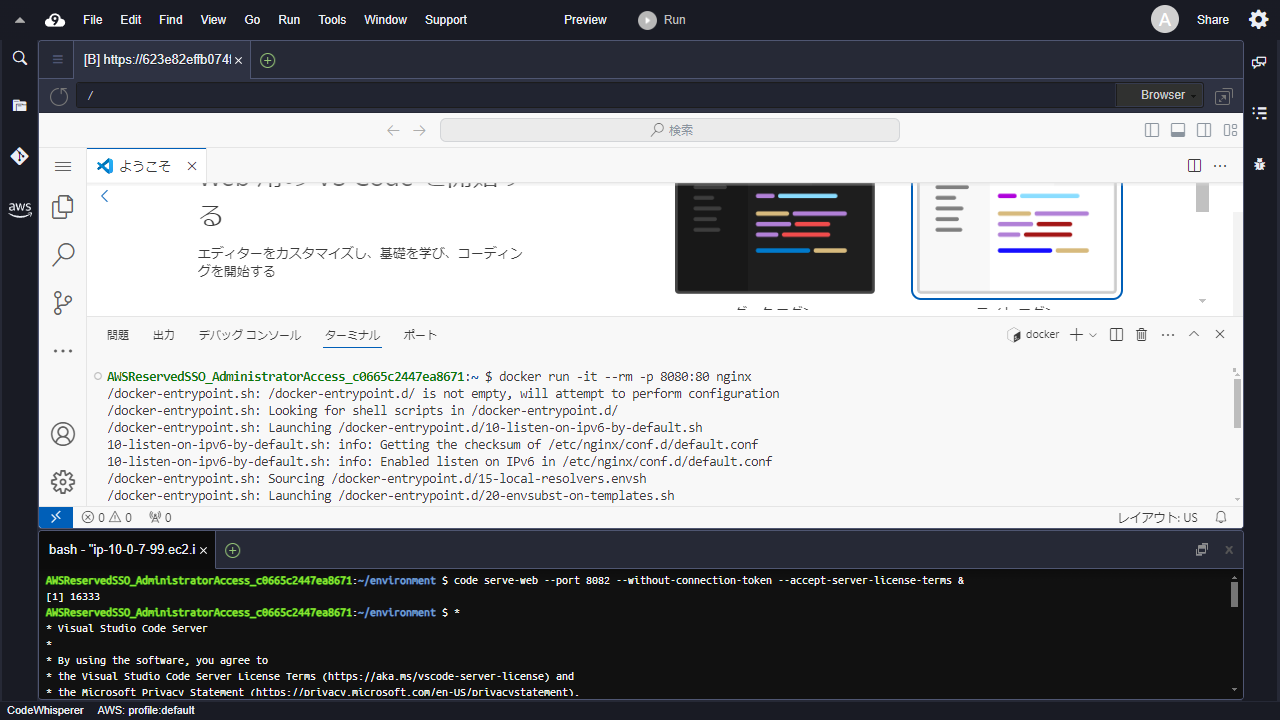Open VS Code Search in activity bar

pos(63,254)
